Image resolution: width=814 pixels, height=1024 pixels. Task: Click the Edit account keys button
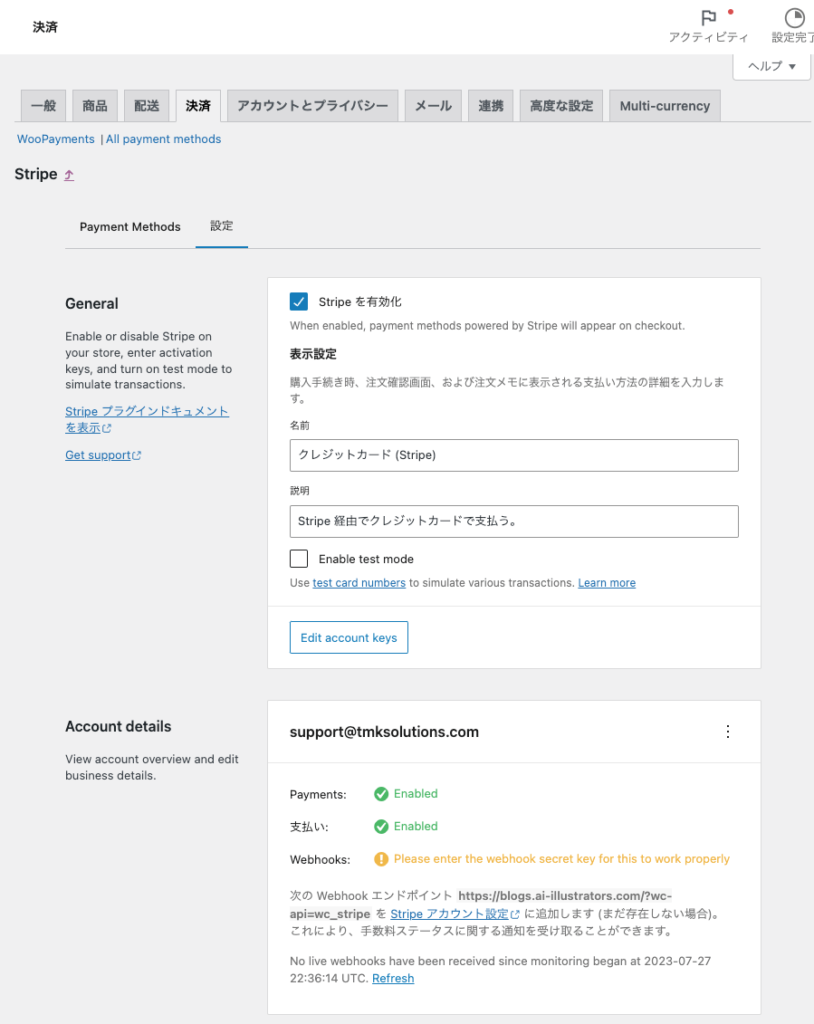[348, 638]
